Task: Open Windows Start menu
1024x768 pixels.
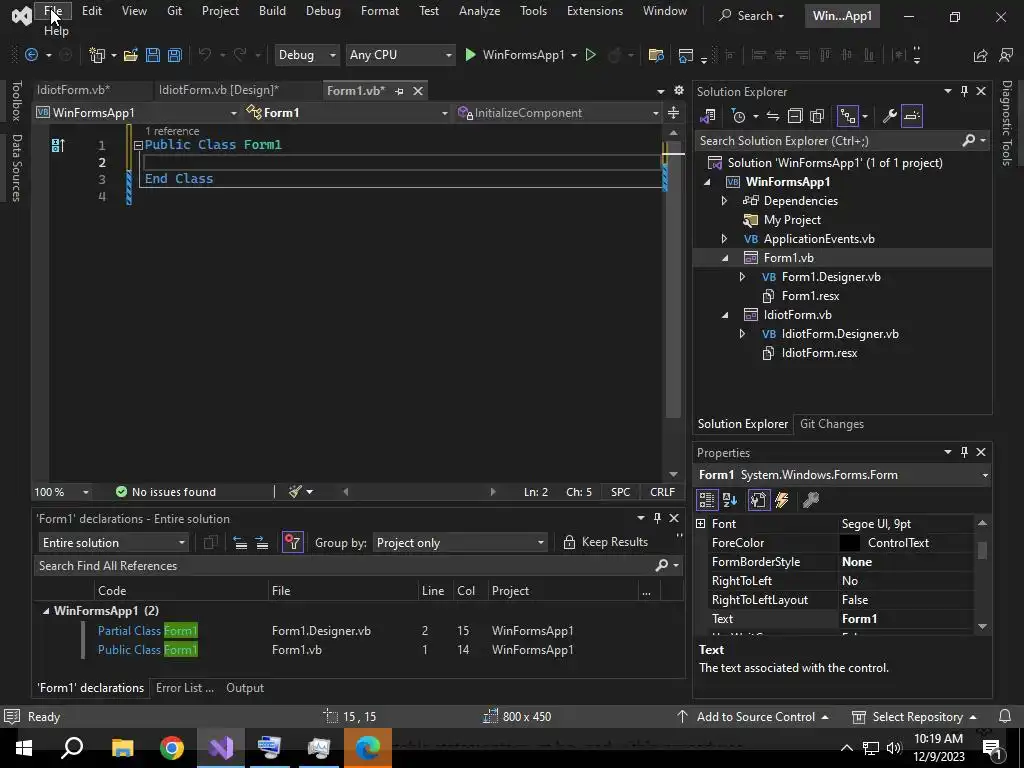Action: click(24, 748)
